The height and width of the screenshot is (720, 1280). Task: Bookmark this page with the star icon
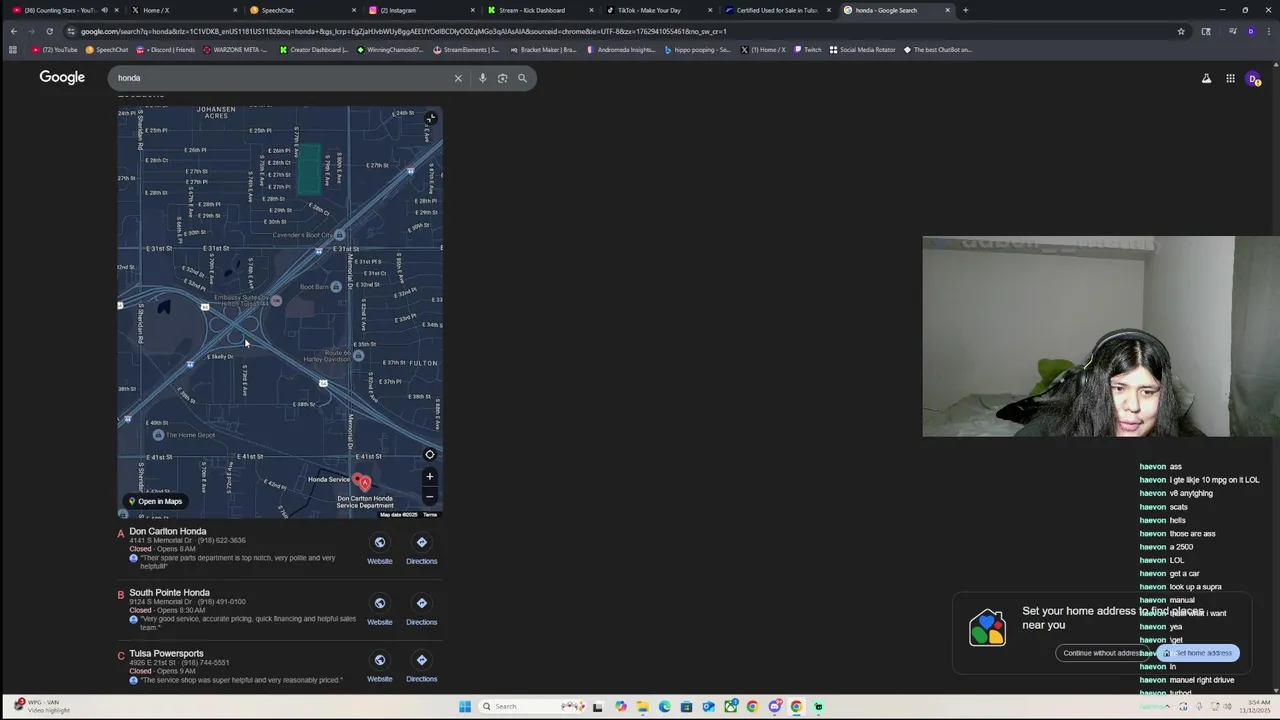pos(1181,31)
